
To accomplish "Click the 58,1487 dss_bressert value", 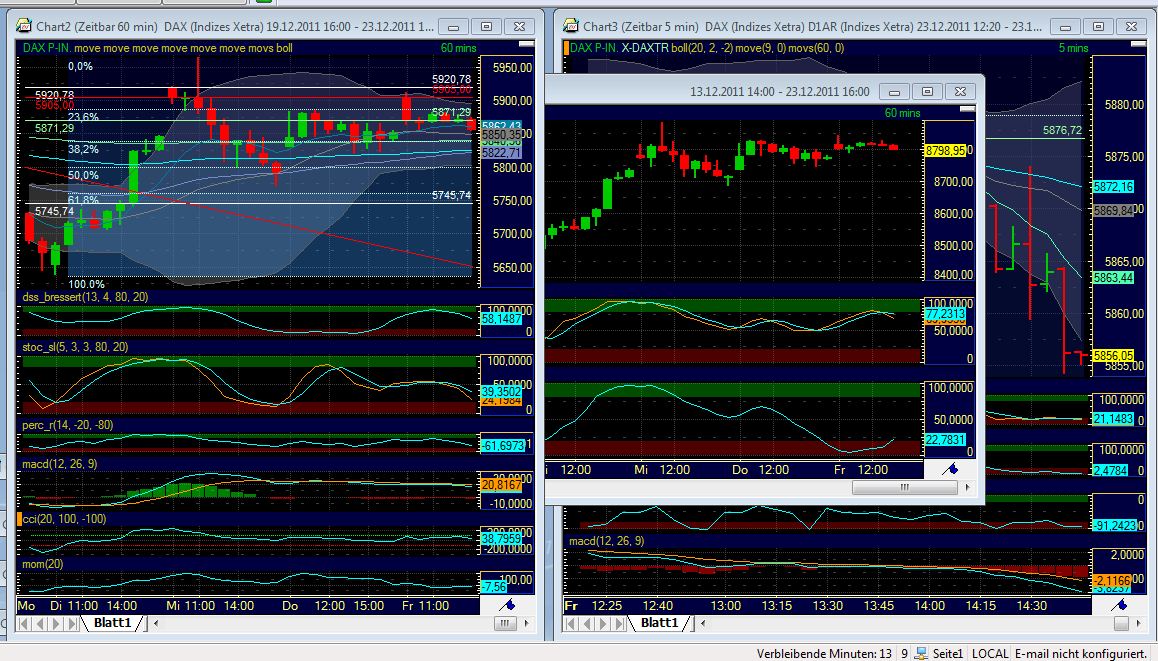I will coord(501,319).
